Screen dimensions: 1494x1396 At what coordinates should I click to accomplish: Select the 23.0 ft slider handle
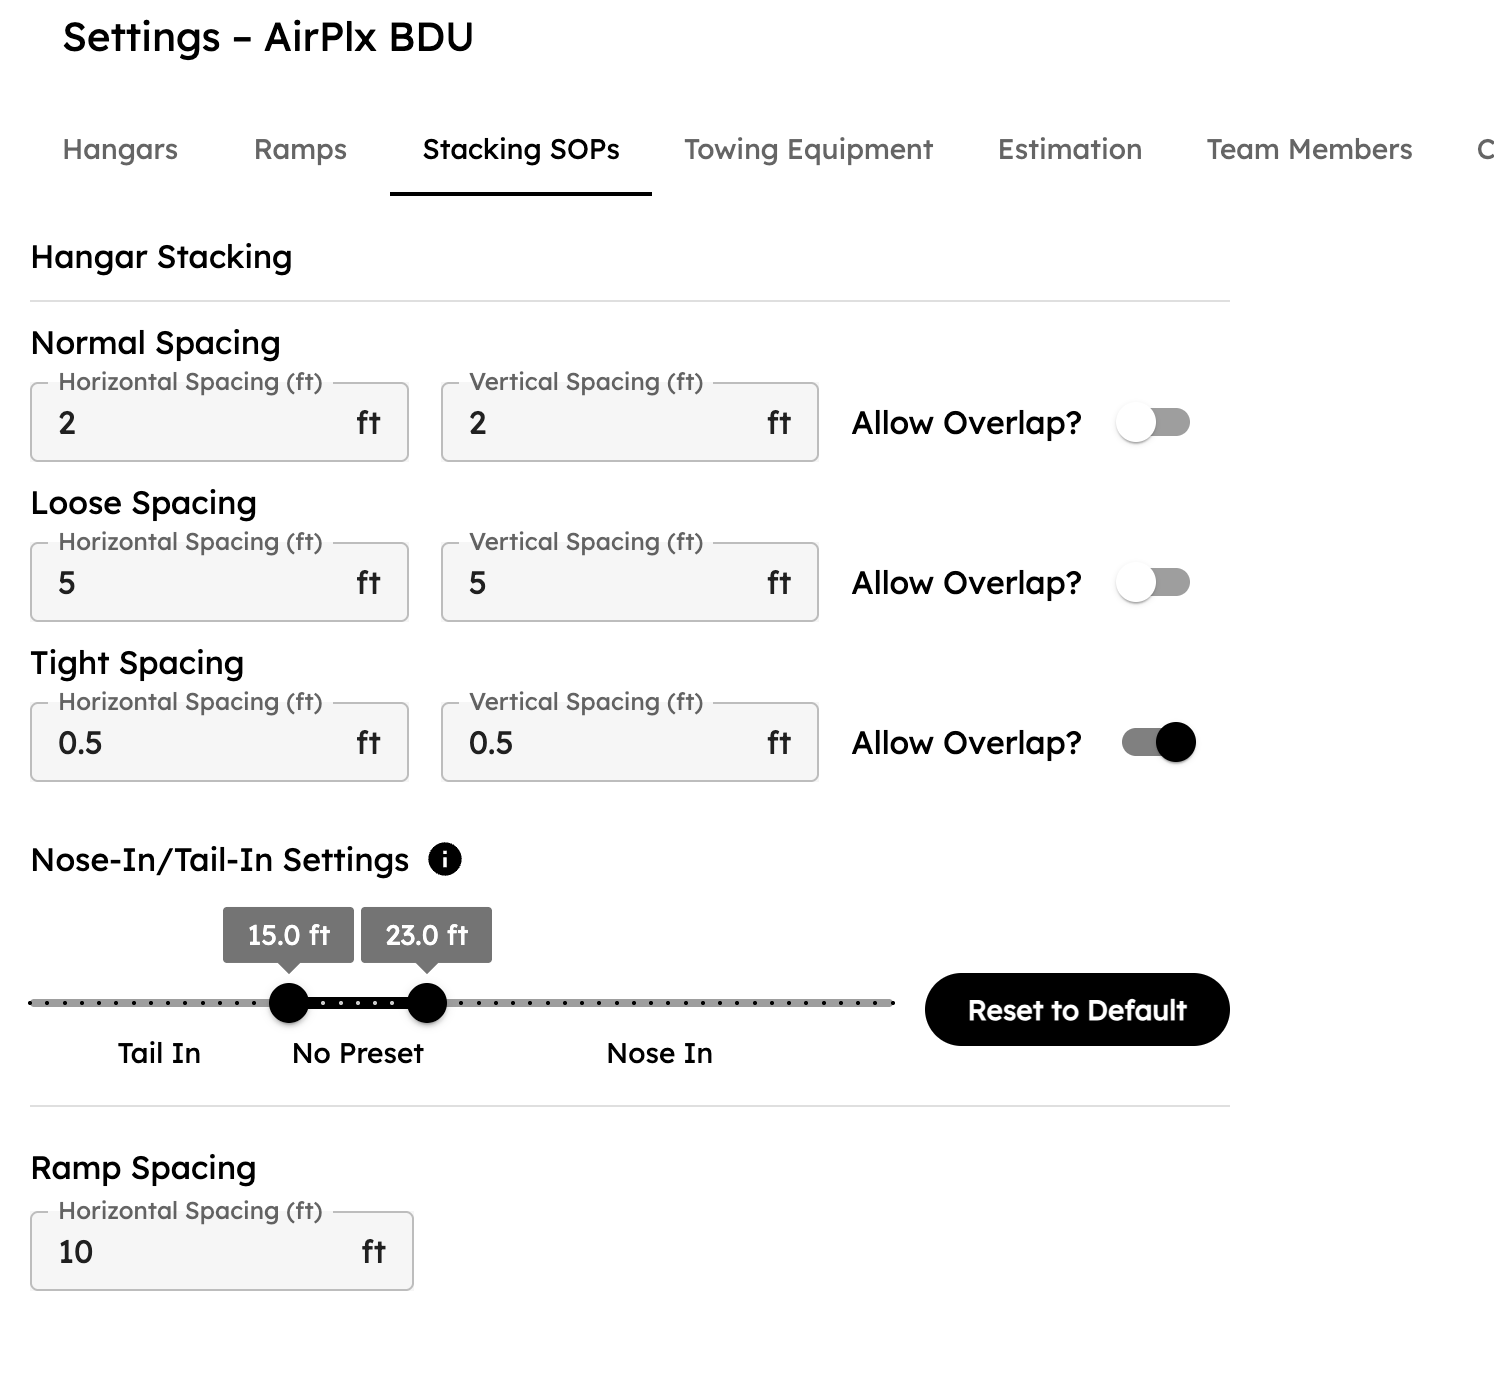[427, 1004]
